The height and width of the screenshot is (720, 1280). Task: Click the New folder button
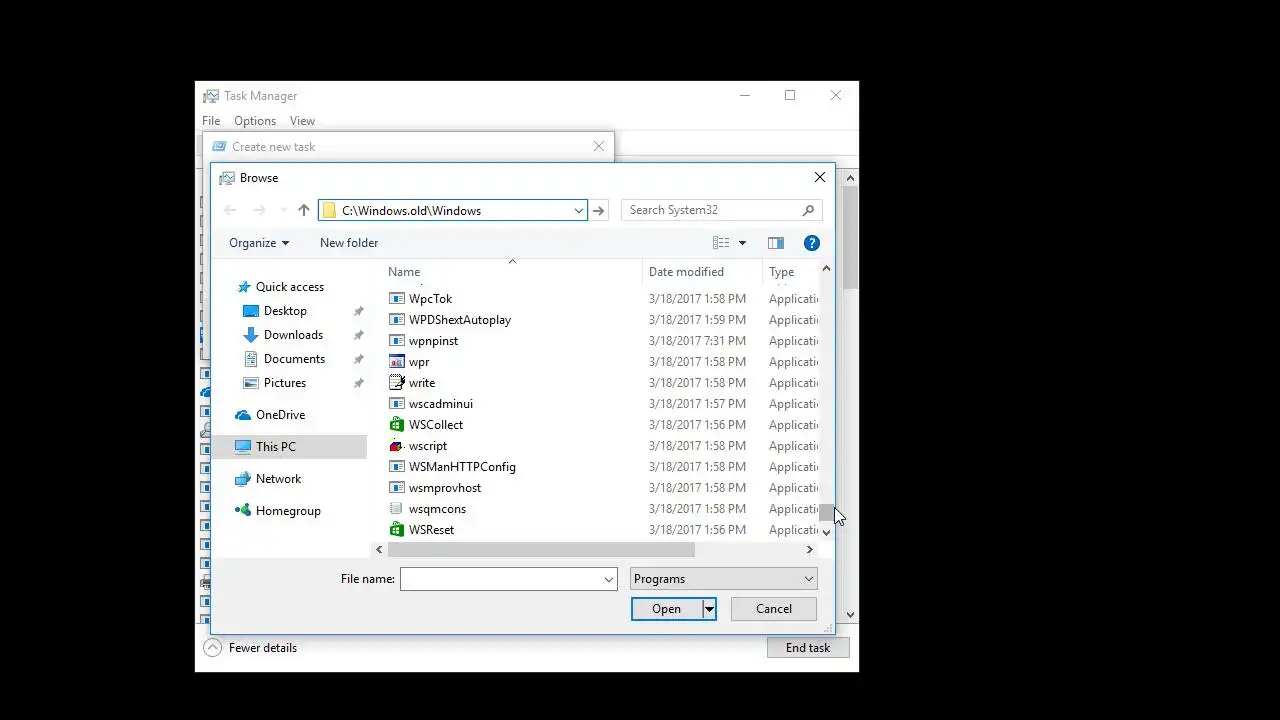point(349,243)
